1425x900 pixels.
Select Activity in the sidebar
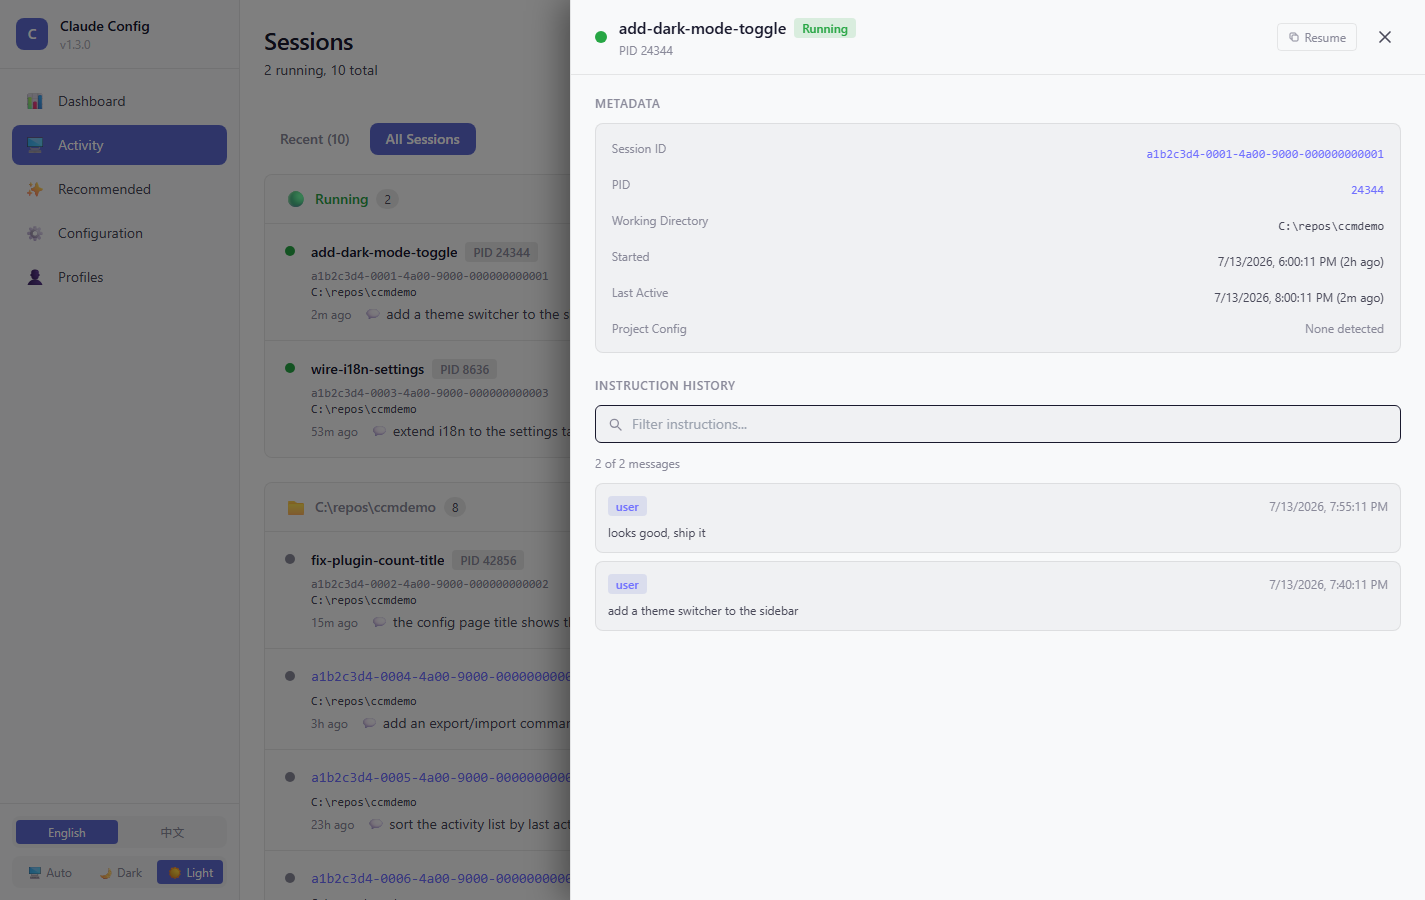[119, 145]
